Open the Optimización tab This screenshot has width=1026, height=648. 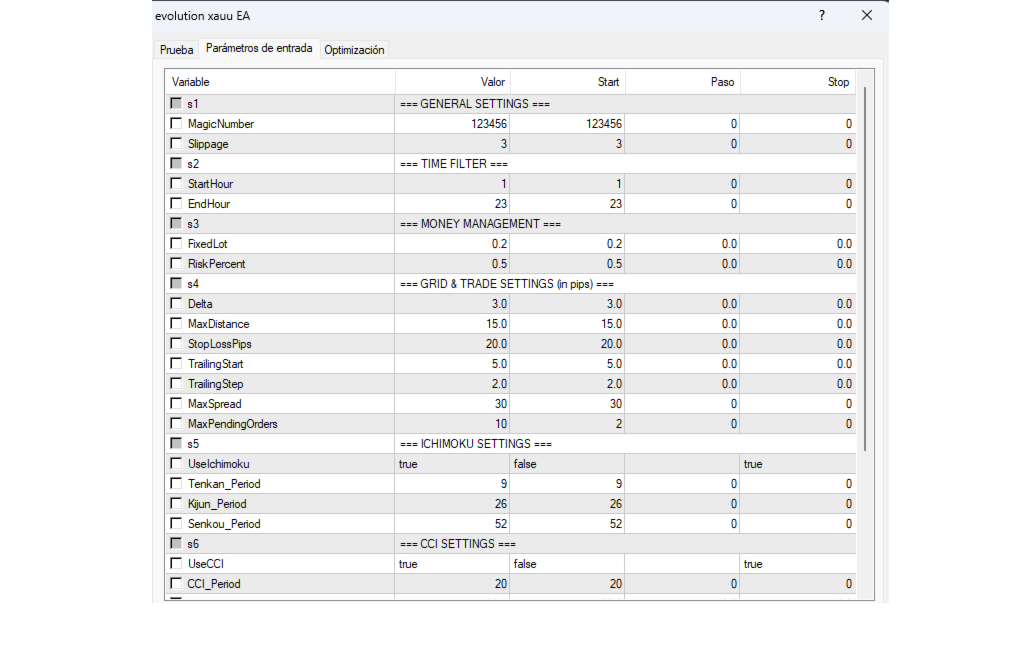tap(354, 50)
